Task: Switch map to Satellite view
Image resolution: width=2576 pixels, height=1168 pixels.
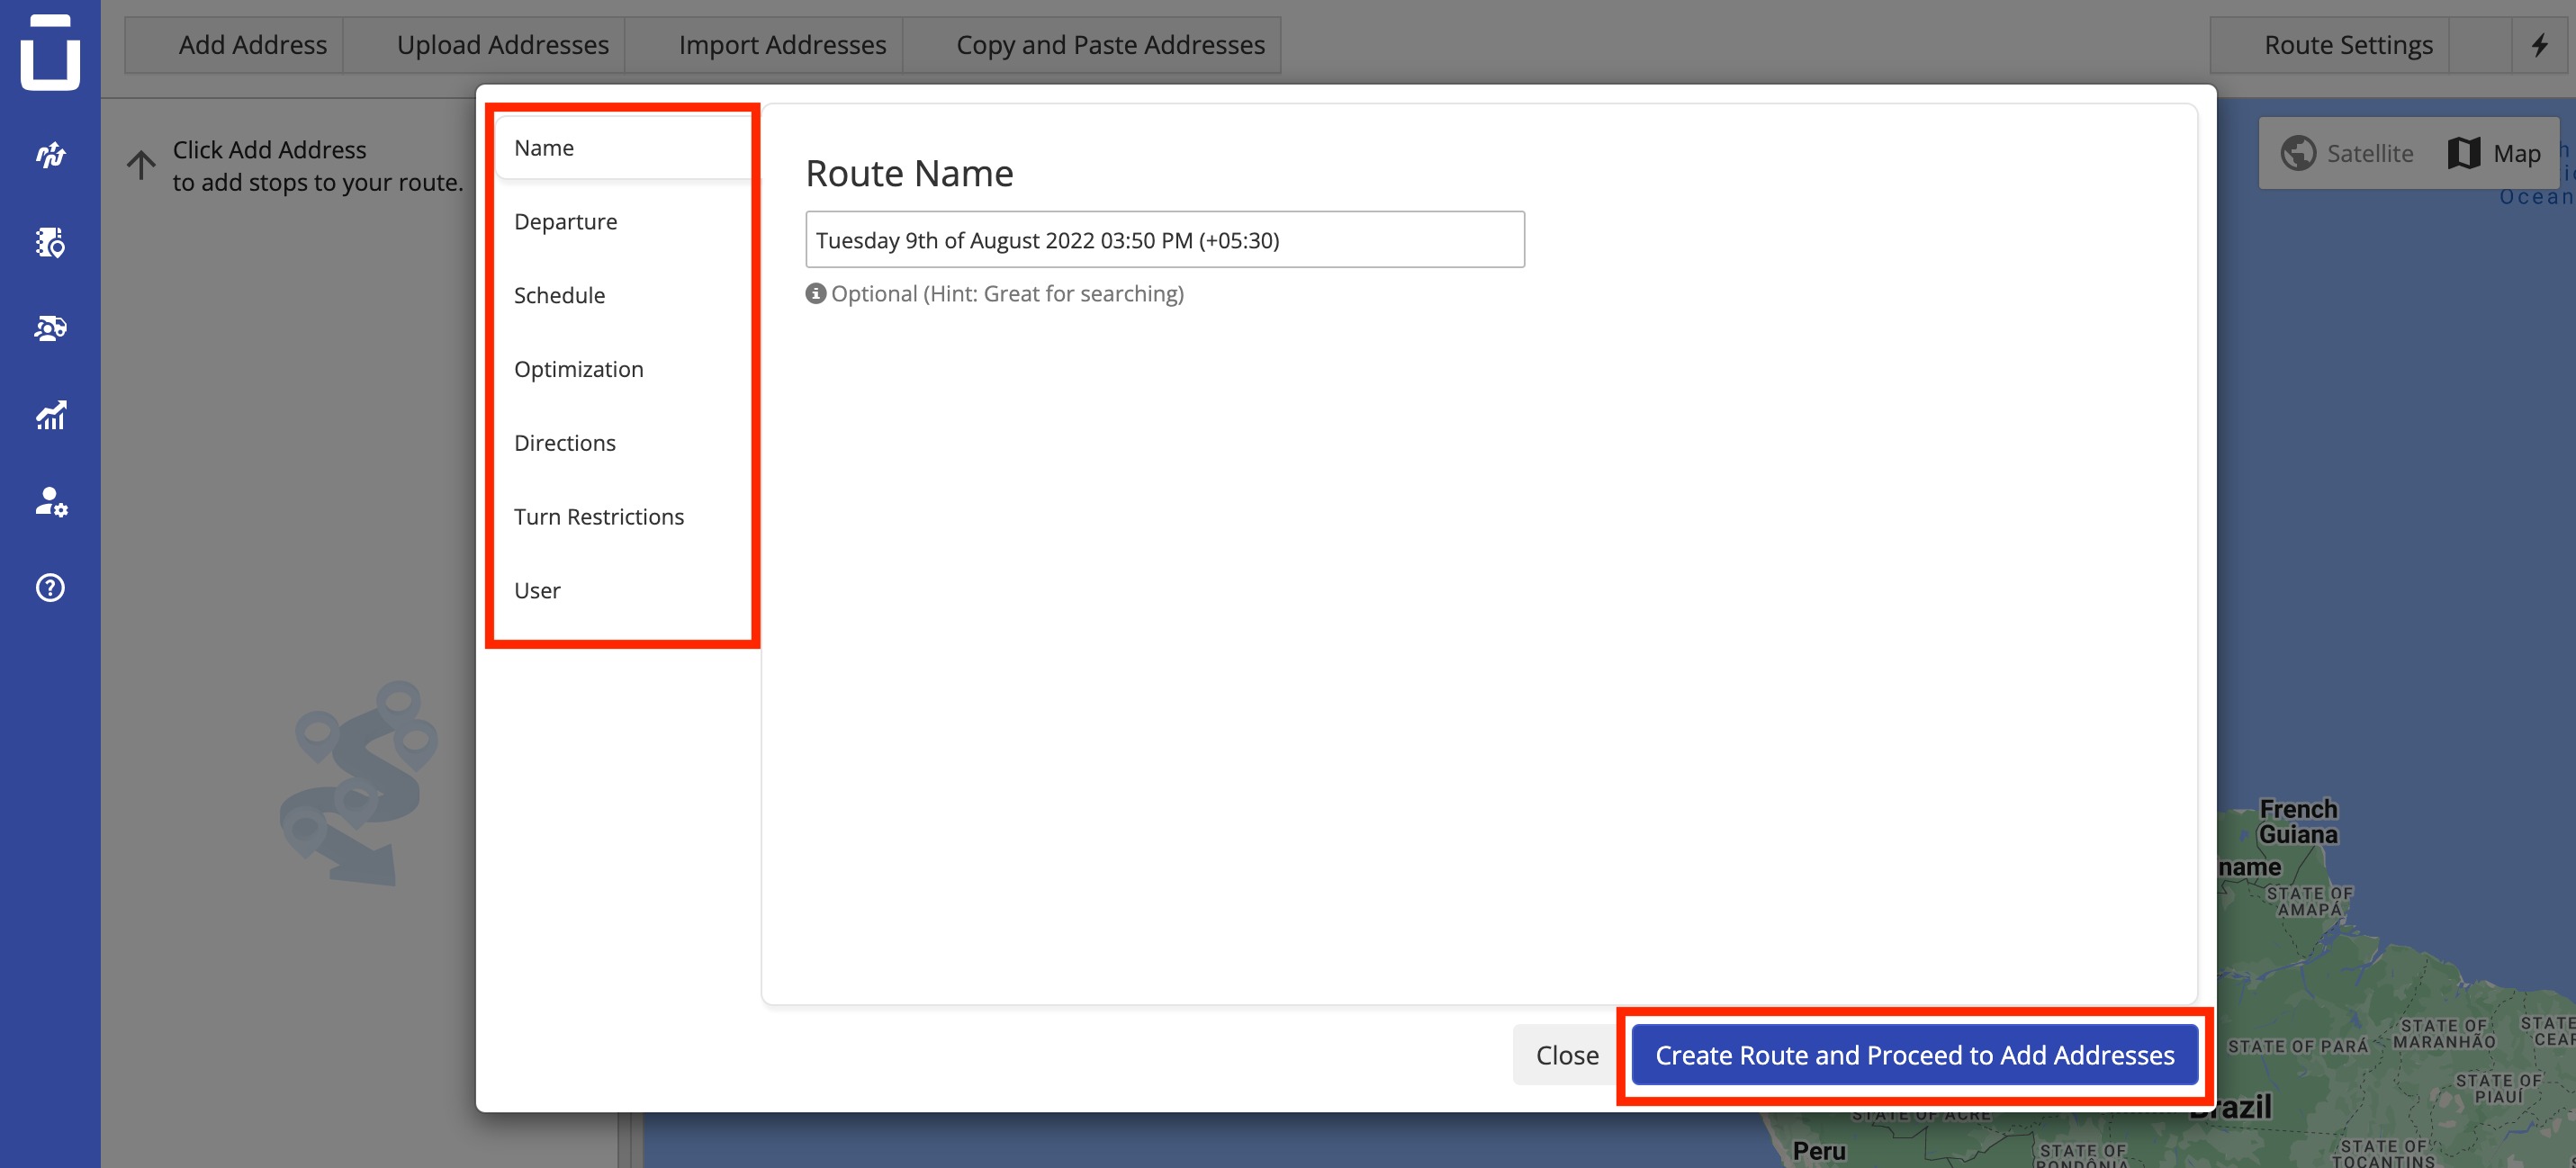Action: click(x=2346, y=153)
